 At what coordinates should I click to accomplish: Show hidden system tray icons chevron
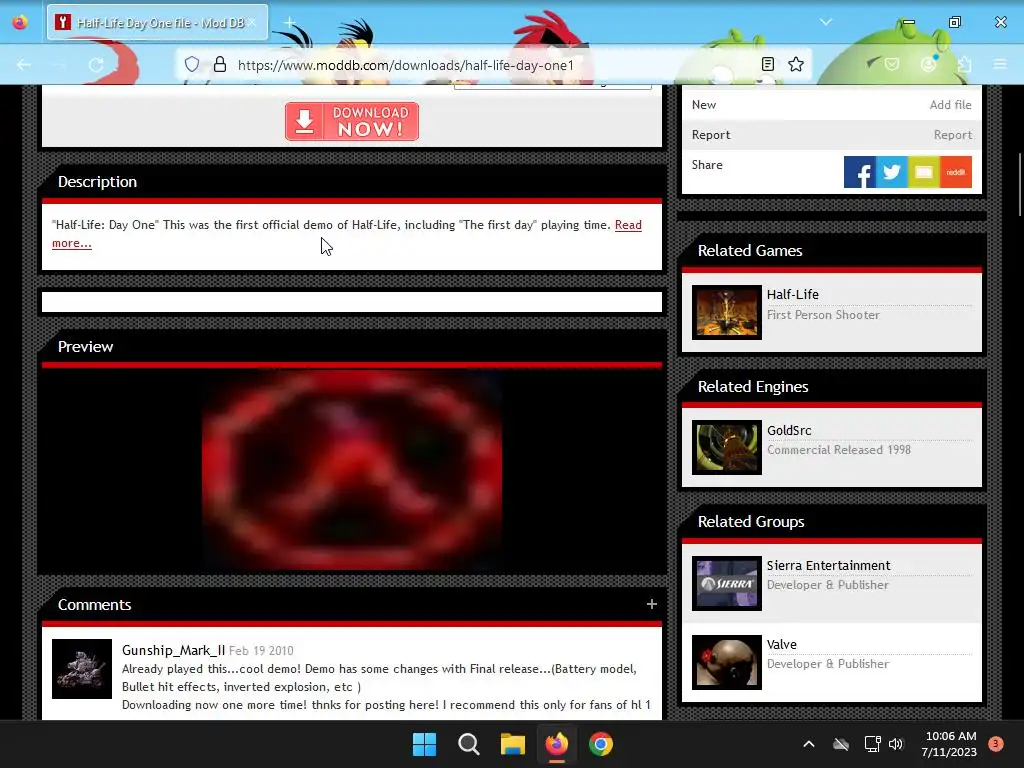tap(808, 744)
